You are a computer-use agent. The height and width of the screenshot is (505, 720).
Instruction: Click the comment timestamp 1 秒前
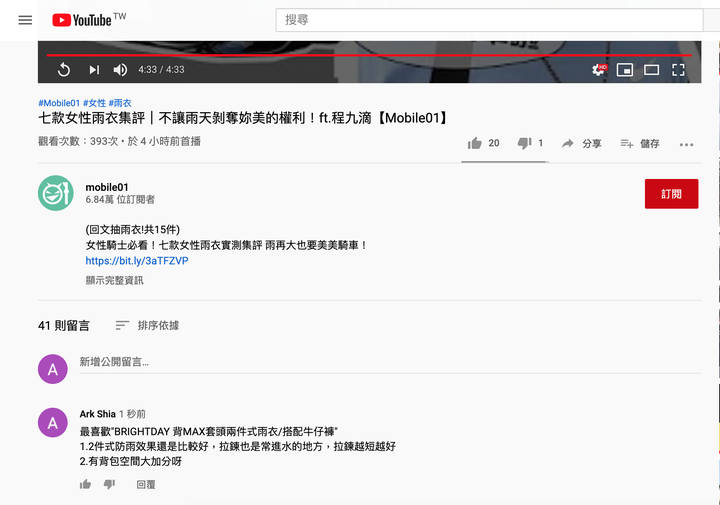[132, 414]
